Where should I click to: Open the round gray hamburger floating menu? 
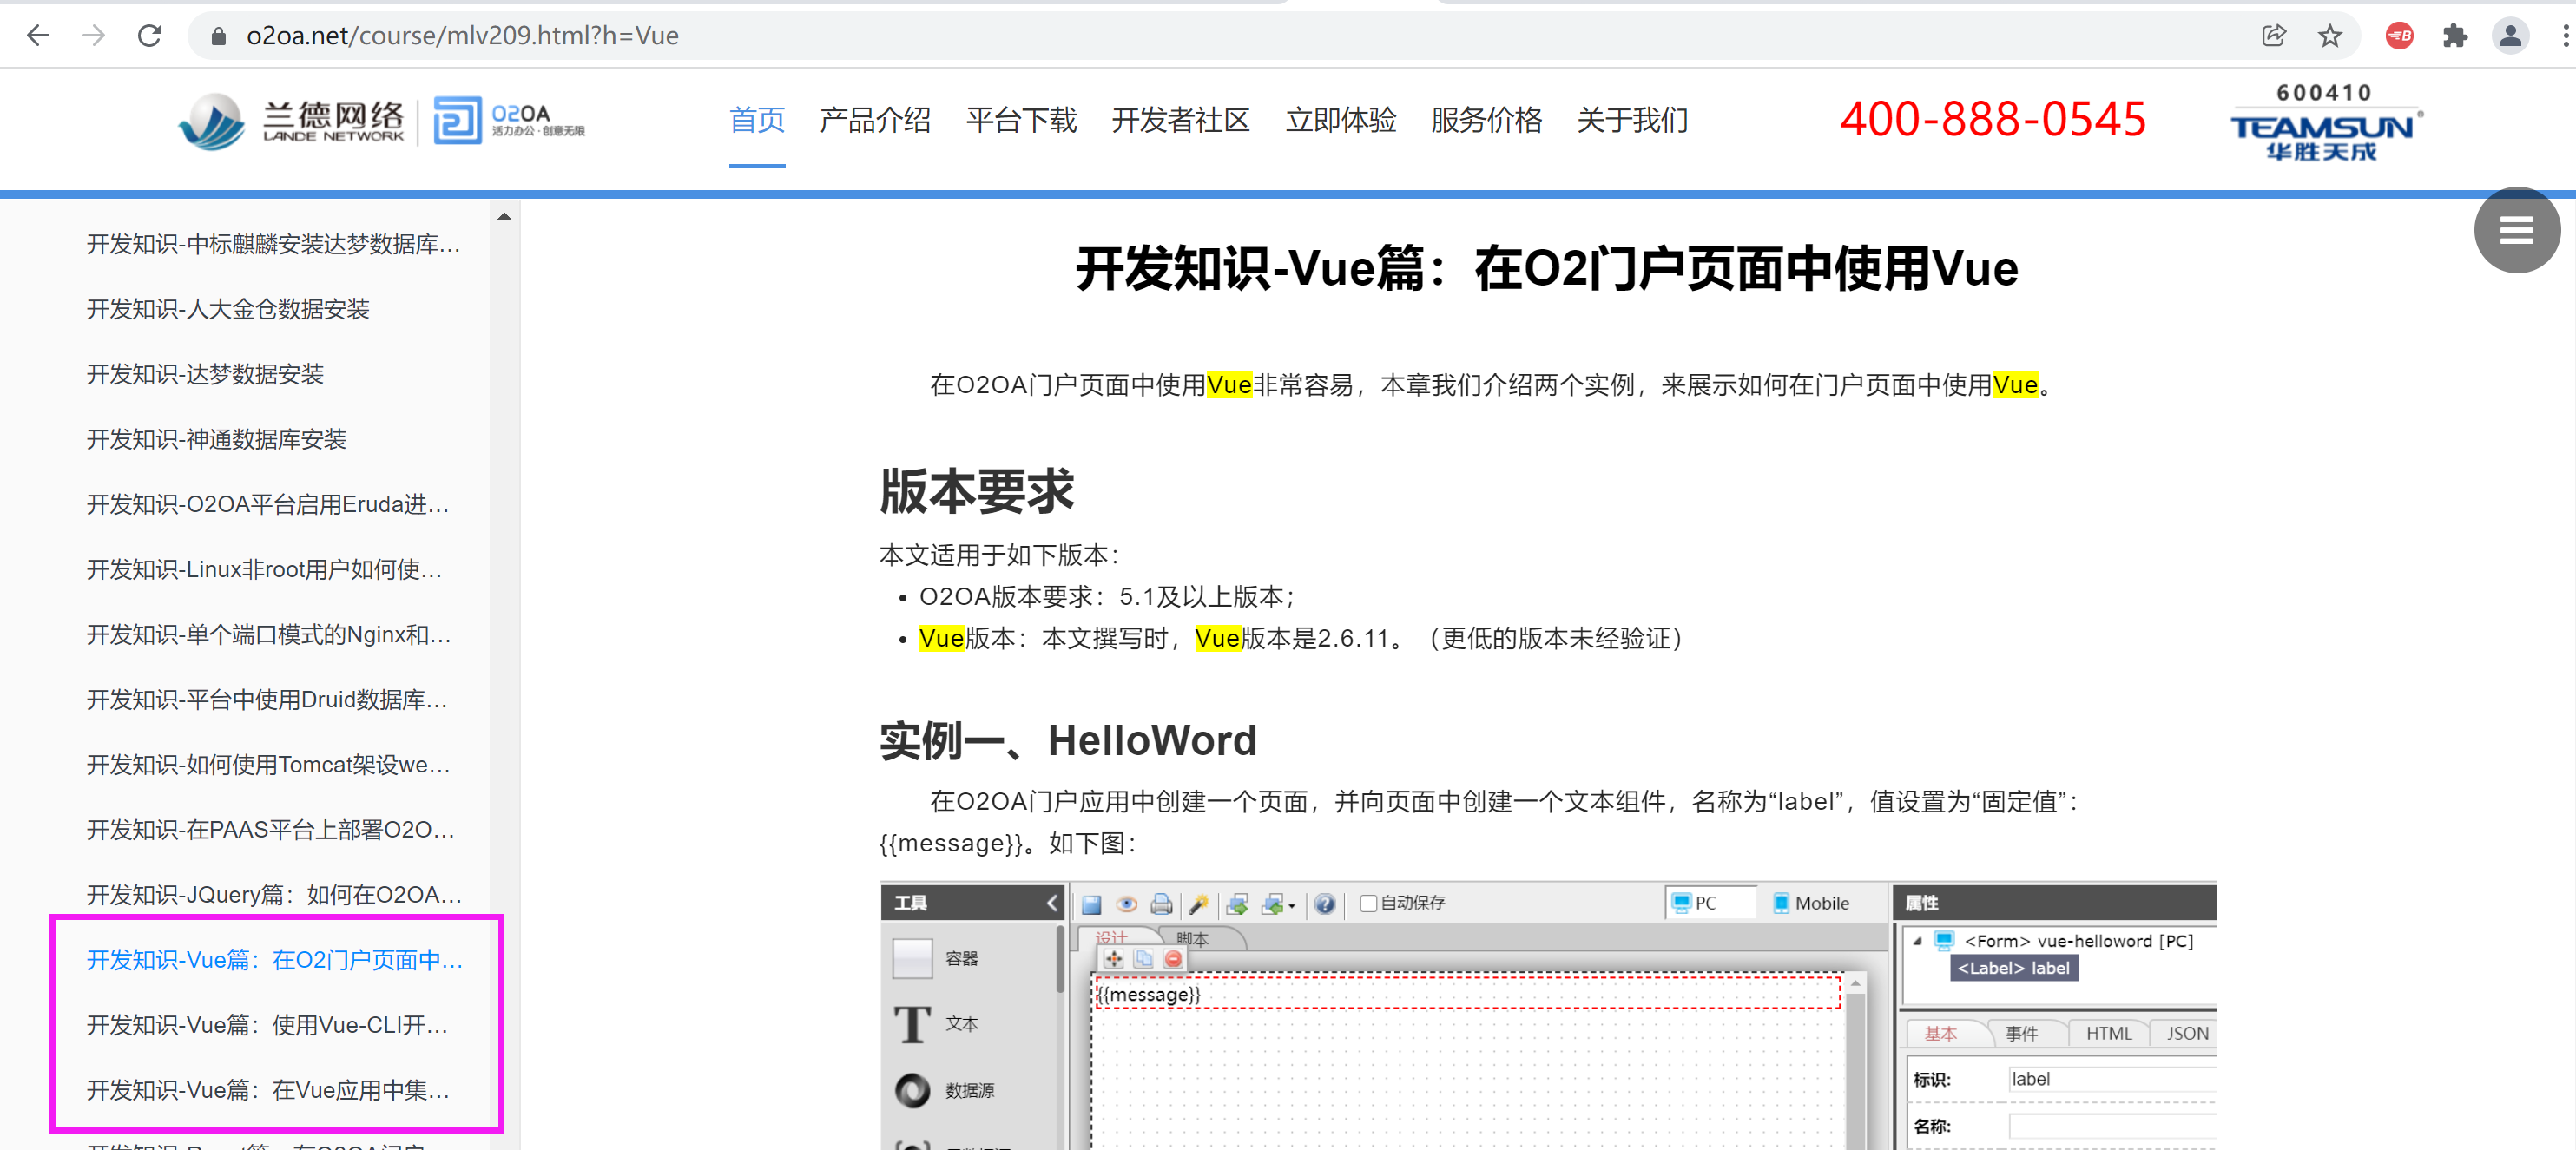pyautogui.click(x=2516, y=230)
